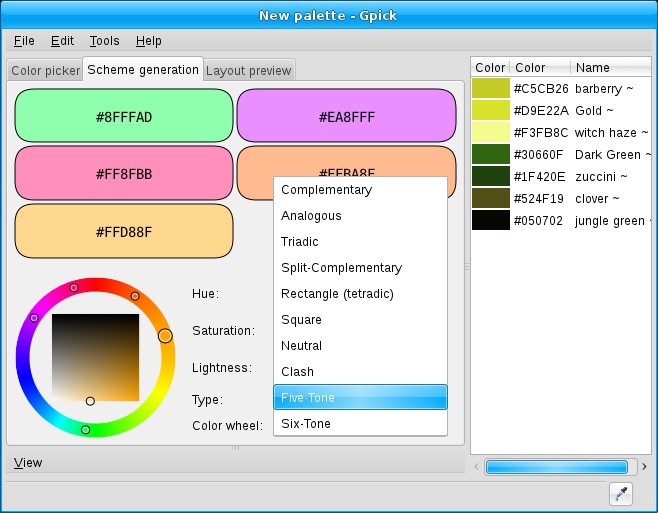Select Six-Tone in the list

tap(360, 424)
